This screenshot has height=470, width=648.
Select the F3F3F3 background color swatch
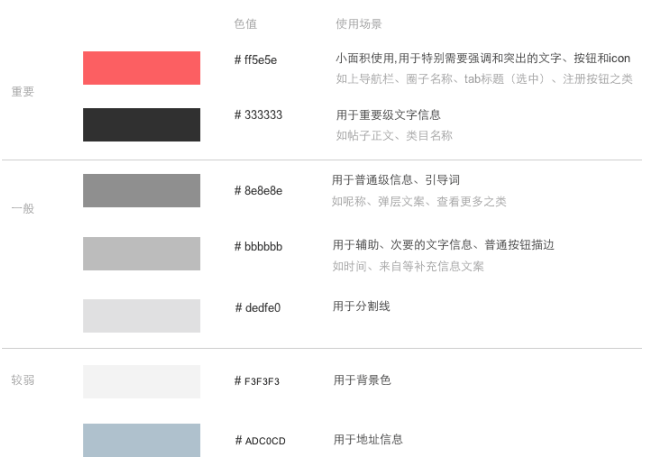pyautogui.click(x=141, y=381)
